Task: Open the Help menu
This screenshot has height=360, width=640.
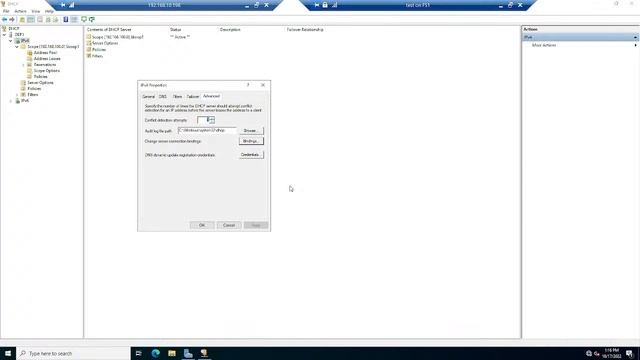Action: (49, 11)
